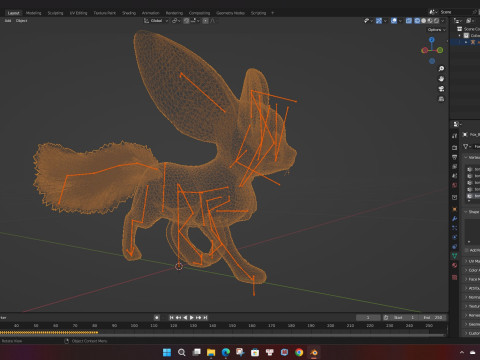Open the Global transform orientation dropdown

point(156,21)
